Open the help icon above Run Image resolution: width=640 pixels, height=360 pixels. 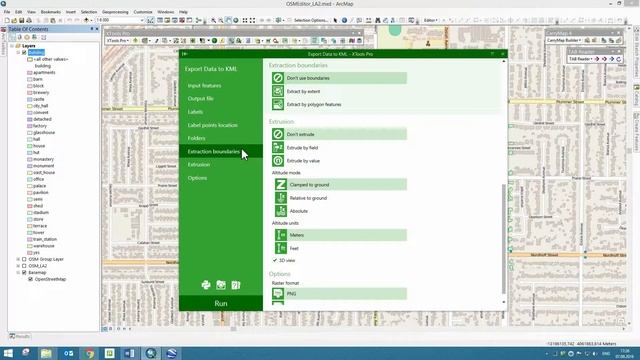pos(236,285)
